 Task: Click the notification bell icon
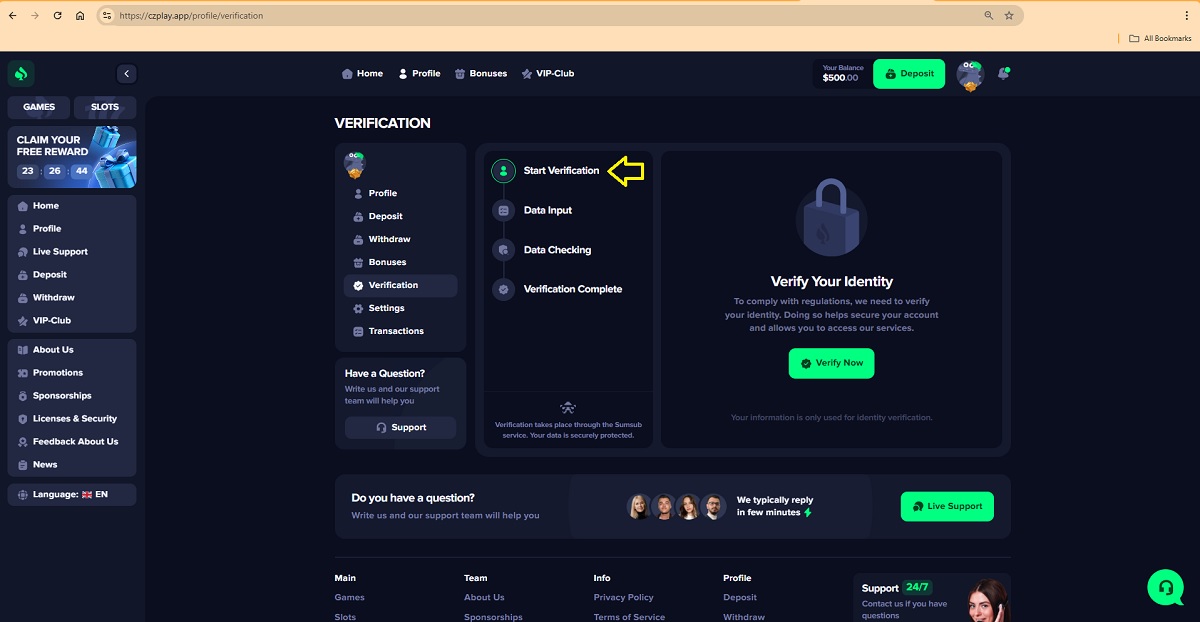coord(1003,74)
